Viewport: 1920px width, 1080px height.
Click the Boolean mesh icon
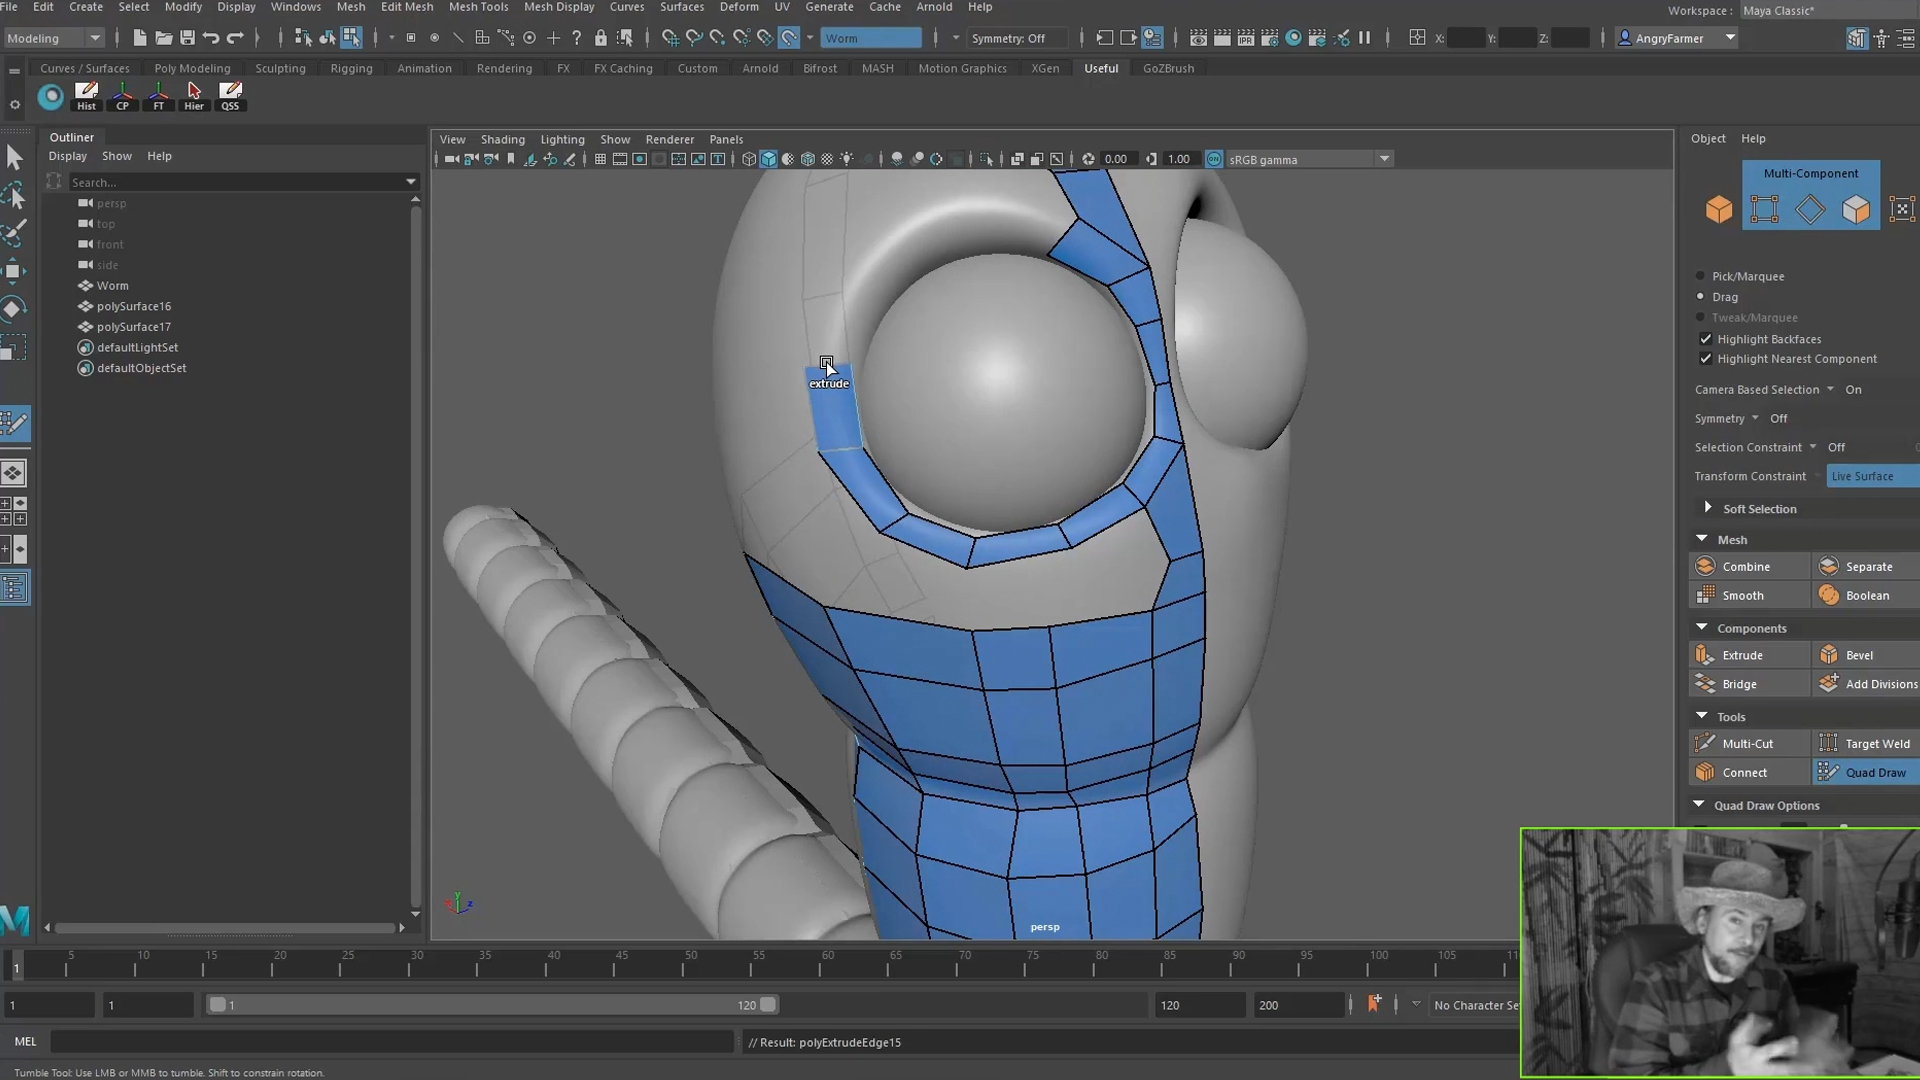[x=1828, y=595]
